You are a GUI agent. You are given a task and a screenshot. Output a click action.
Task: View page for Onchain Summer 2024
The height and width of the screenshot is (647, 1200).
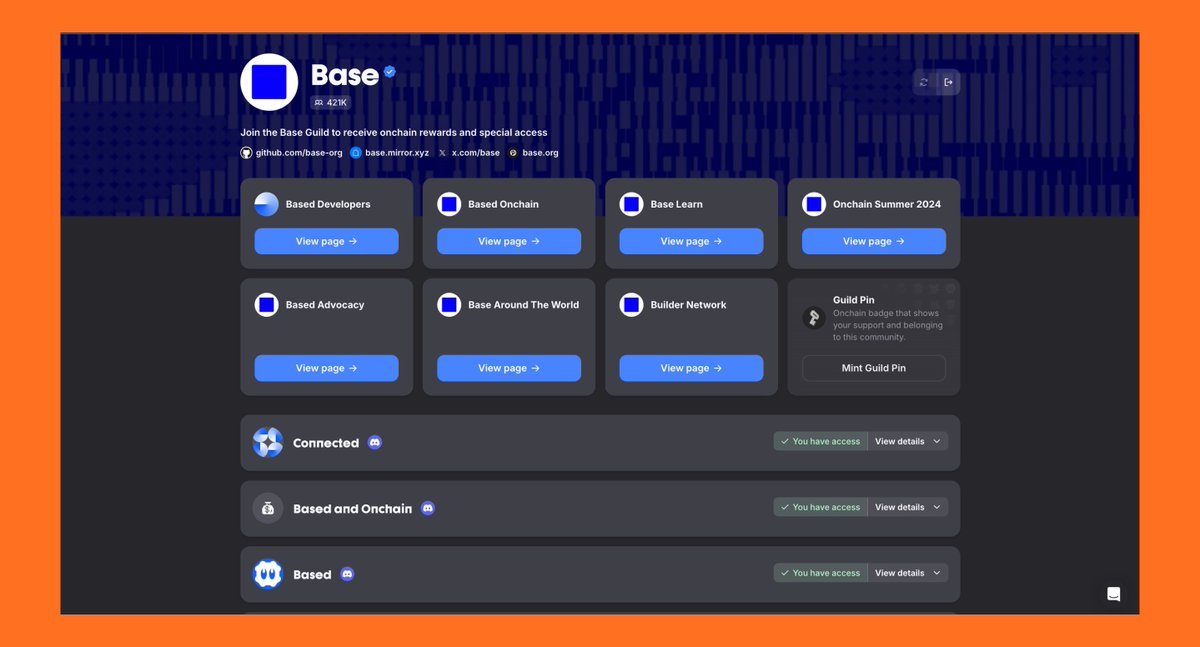point(873,241)
